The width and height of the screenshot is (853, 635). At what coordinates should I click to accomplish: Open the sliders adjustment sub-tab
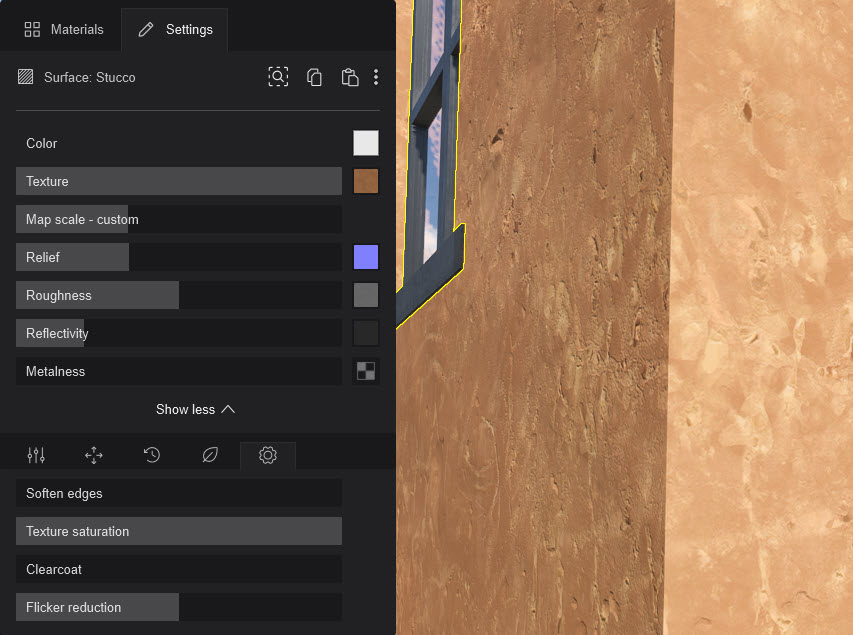[x=36, y=455]
